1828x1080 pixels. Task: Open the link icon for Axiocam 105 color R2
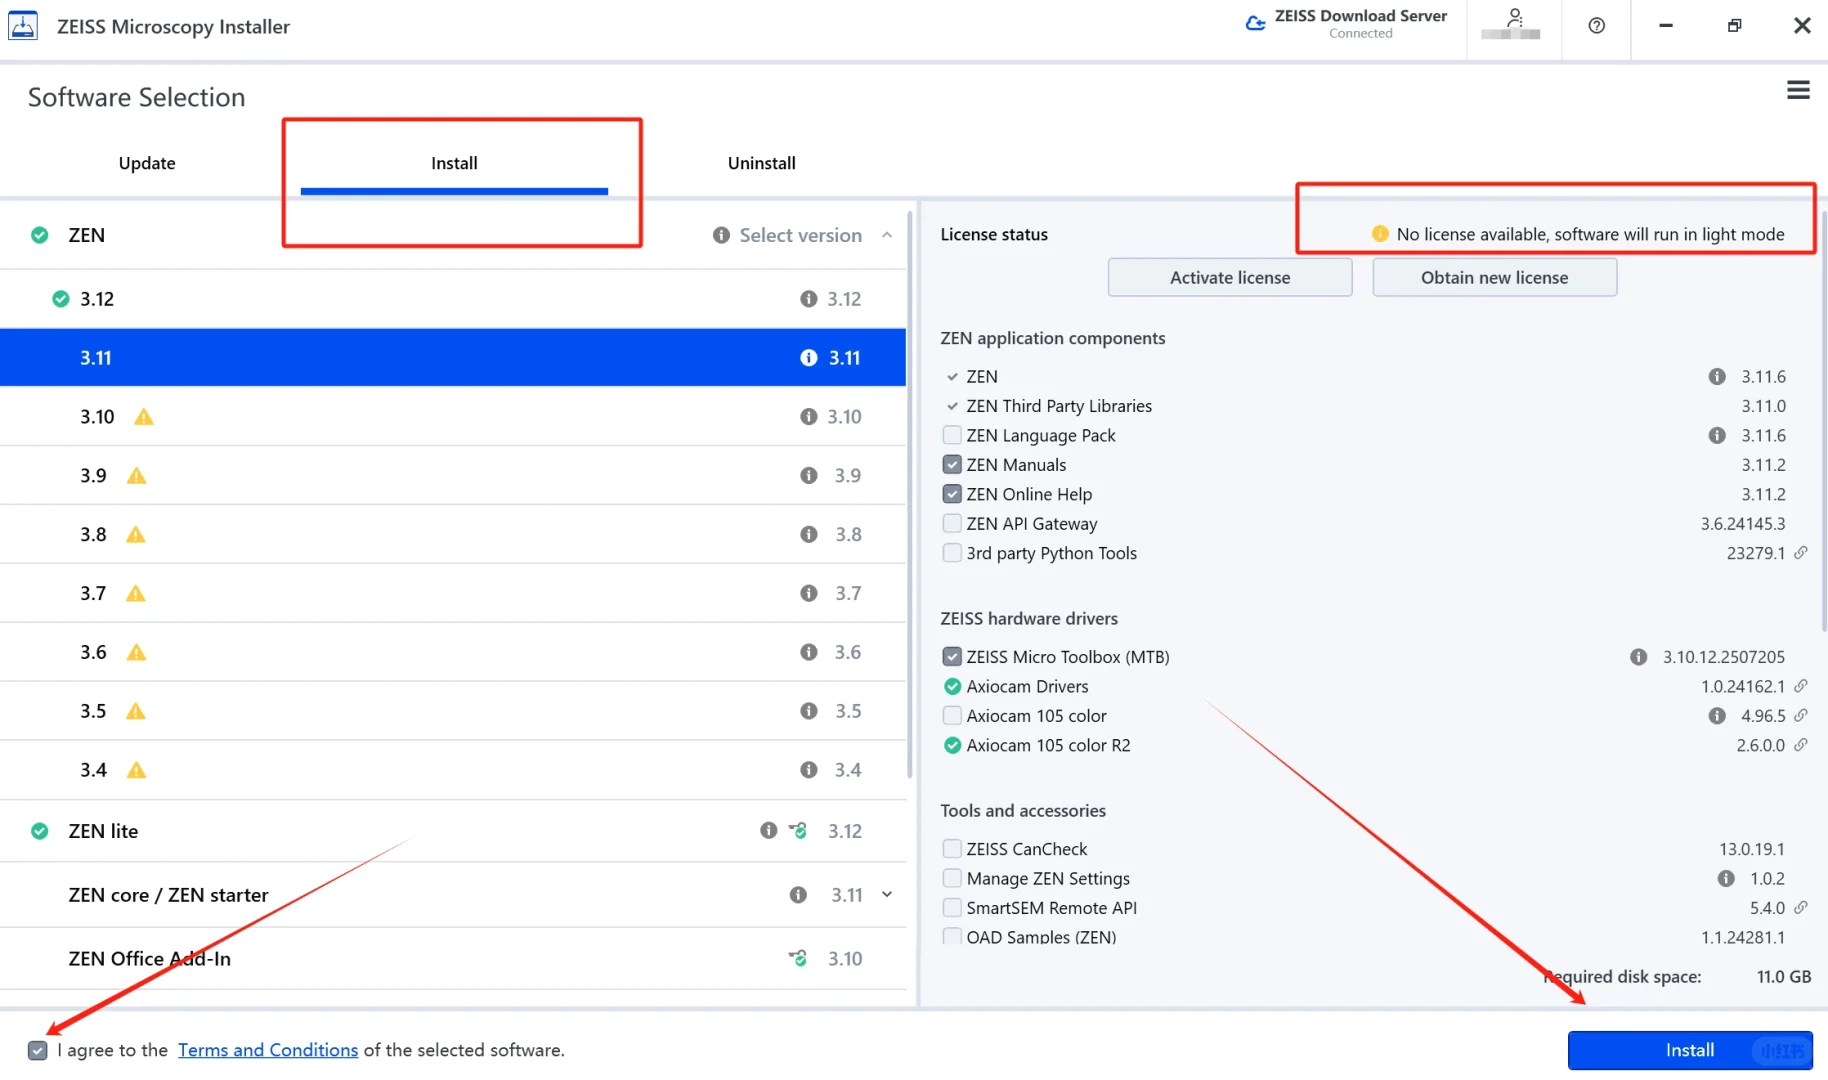1801,745
